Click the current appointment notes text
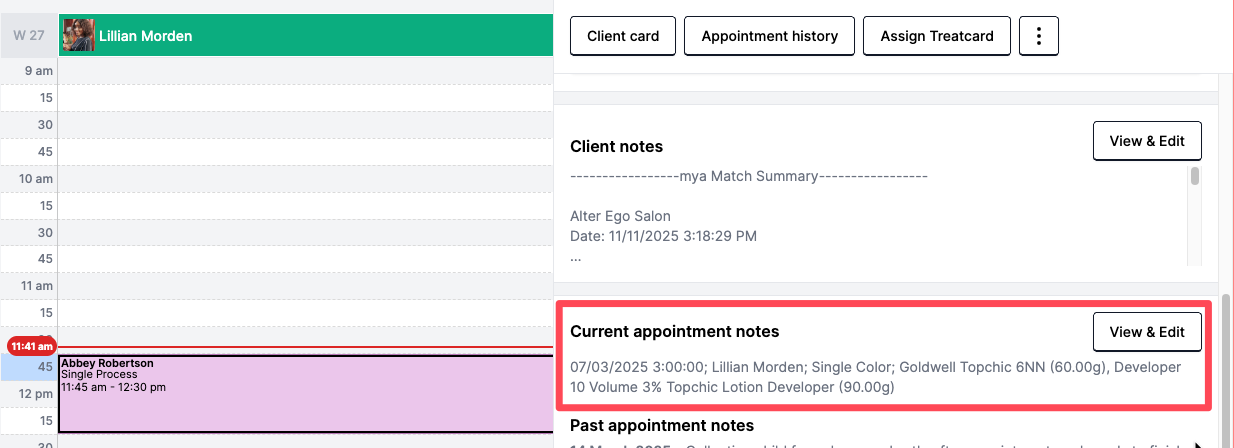Image resolution: width=1234 pixels, height=448 pixels. pyautogui.click(x=875, y=377)
